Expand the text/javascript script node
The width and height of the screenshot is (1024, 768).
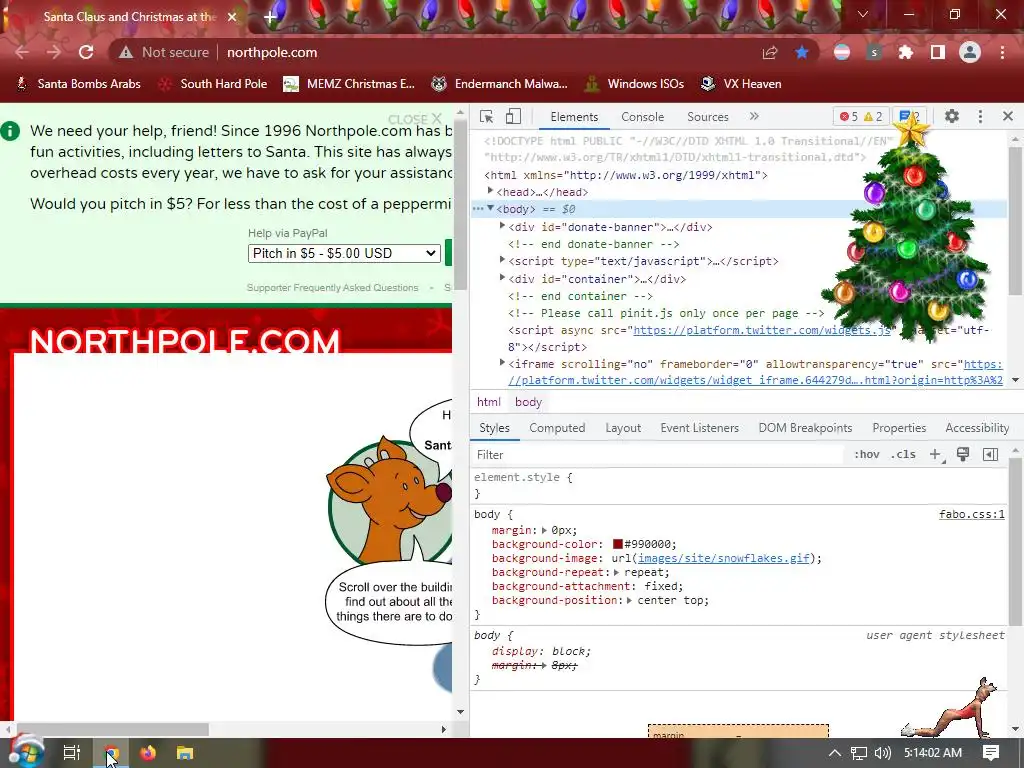click(502, 260)
